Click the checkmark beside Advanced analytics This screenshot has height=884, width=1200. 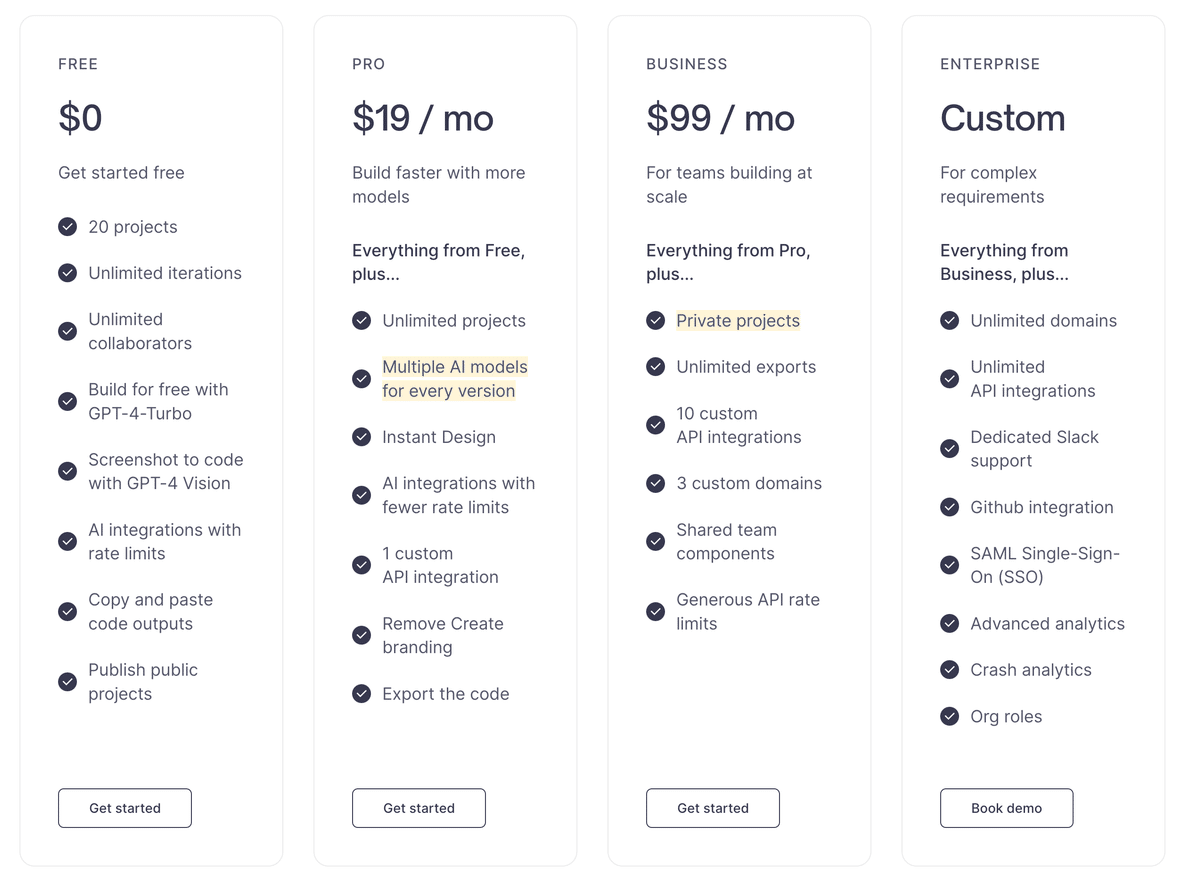[949, 624]
